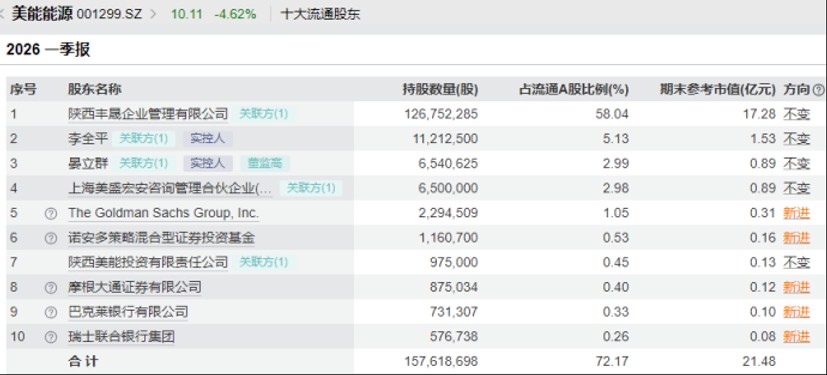Click holding value 2,294,509
The width and height of the screenshot is (827, 375).
point(448,213)
